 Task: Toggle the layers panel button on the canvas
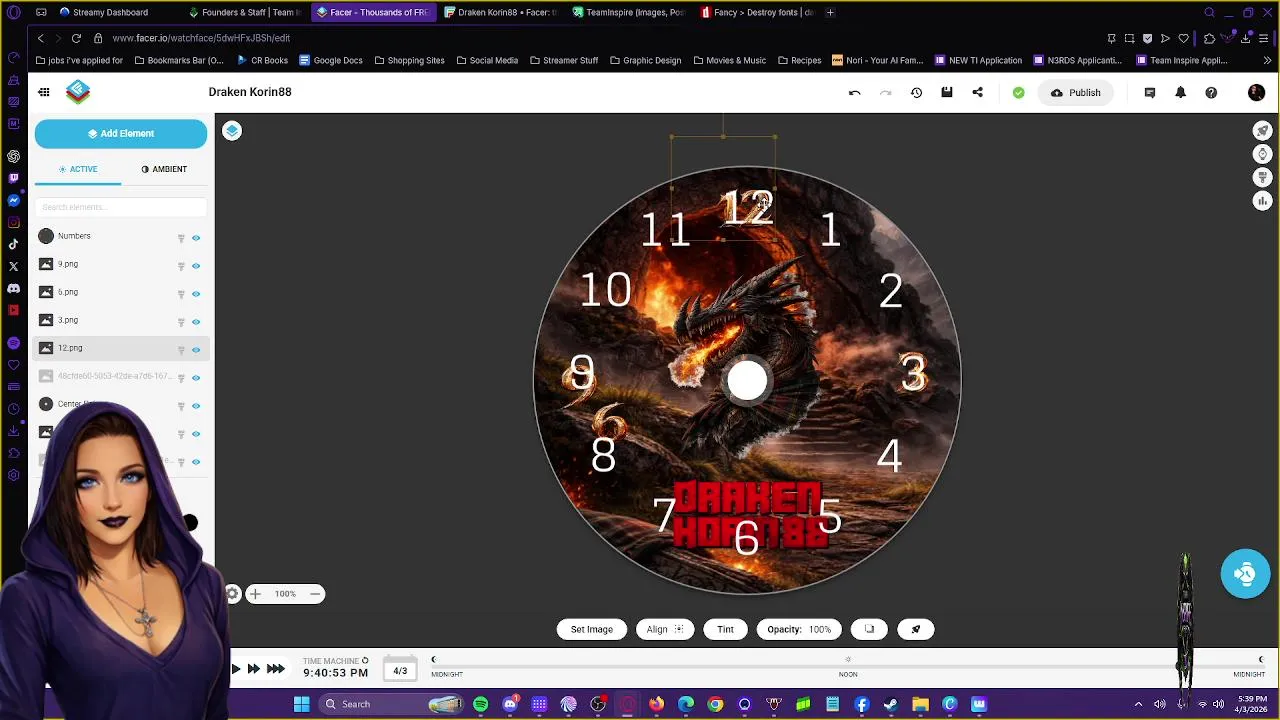[x=232, y=131]
